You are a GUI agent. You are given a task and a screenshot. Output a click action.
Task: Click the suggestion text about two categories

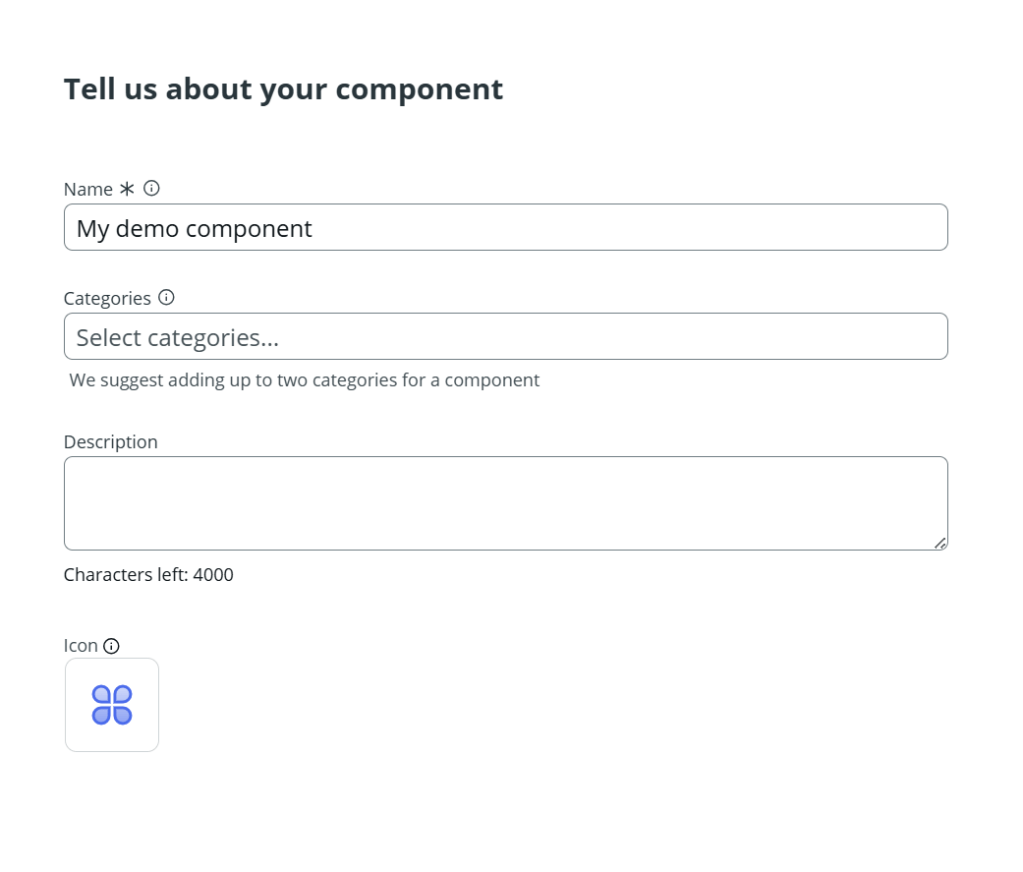pyautogui.click(x=305, y=380)
